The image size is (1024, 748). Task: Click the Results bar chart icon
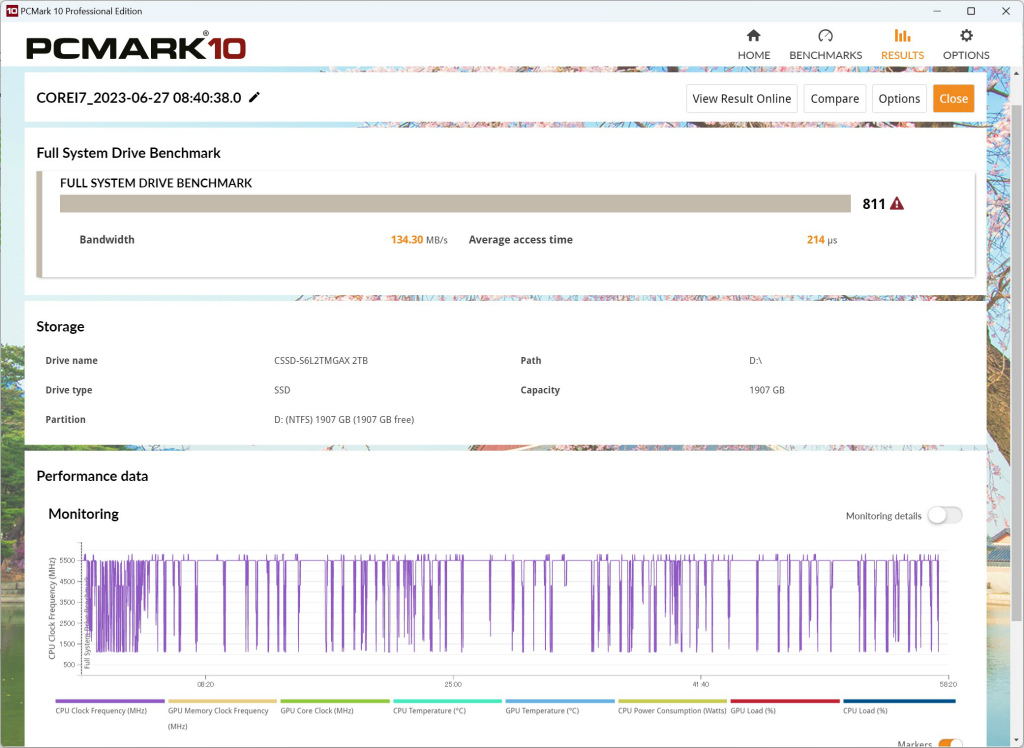(x=902, y=35)
